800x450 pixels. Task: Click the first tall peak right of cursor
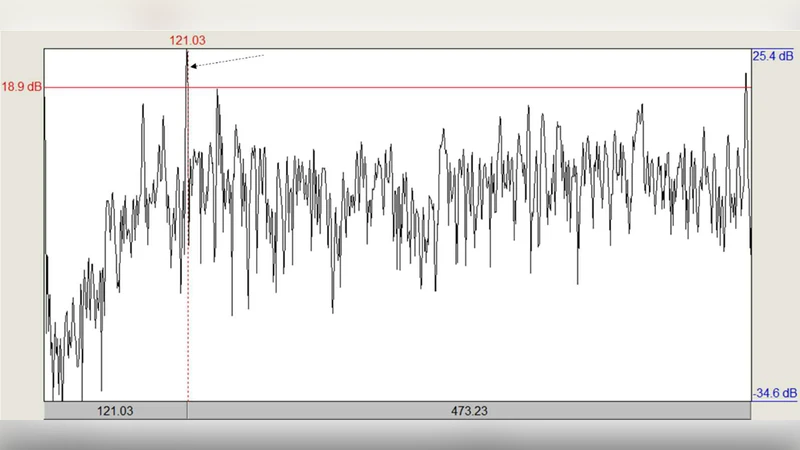217,91
